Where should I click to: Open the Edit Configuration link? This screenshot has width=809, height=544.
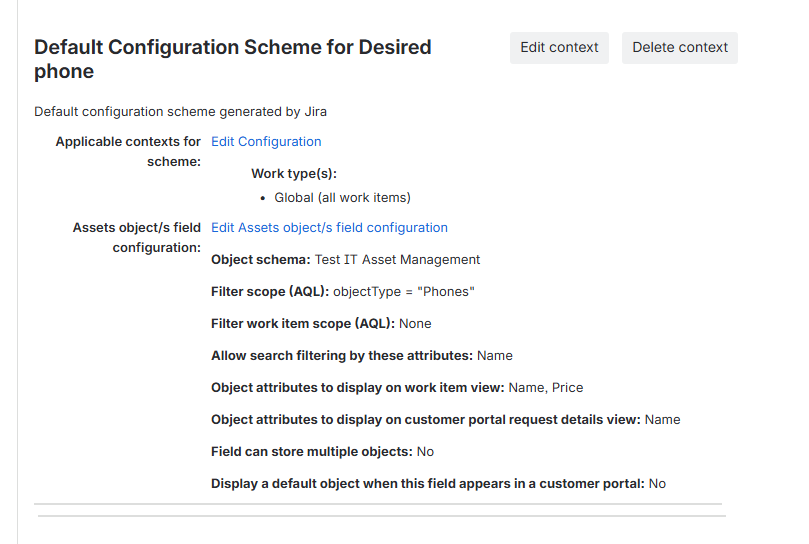pos(266,141)
